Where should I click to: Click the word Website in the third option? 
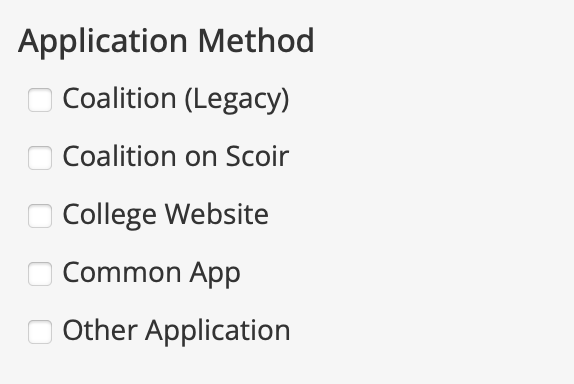[217, 214]
